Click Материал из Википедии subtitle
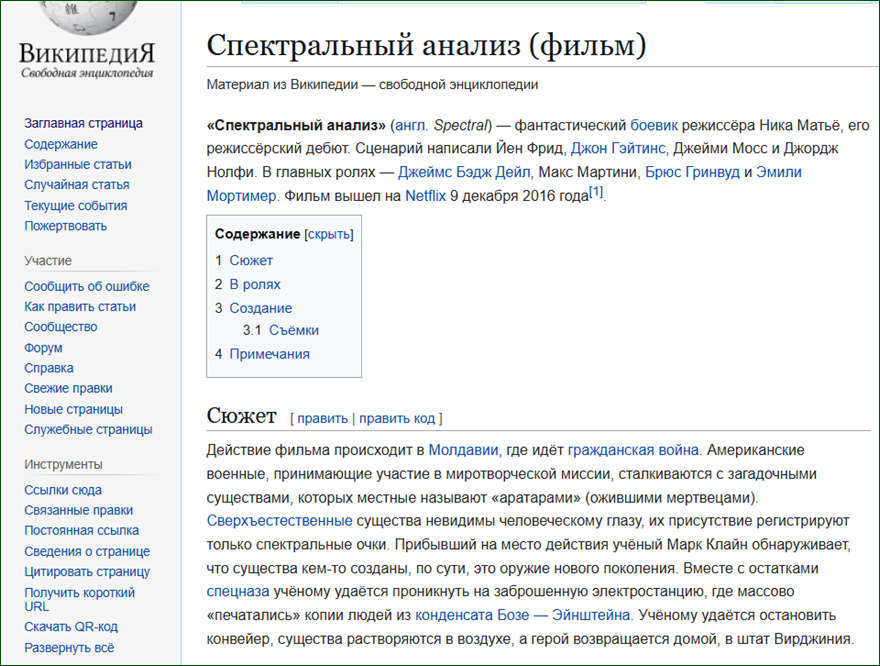 click(372, 85)
